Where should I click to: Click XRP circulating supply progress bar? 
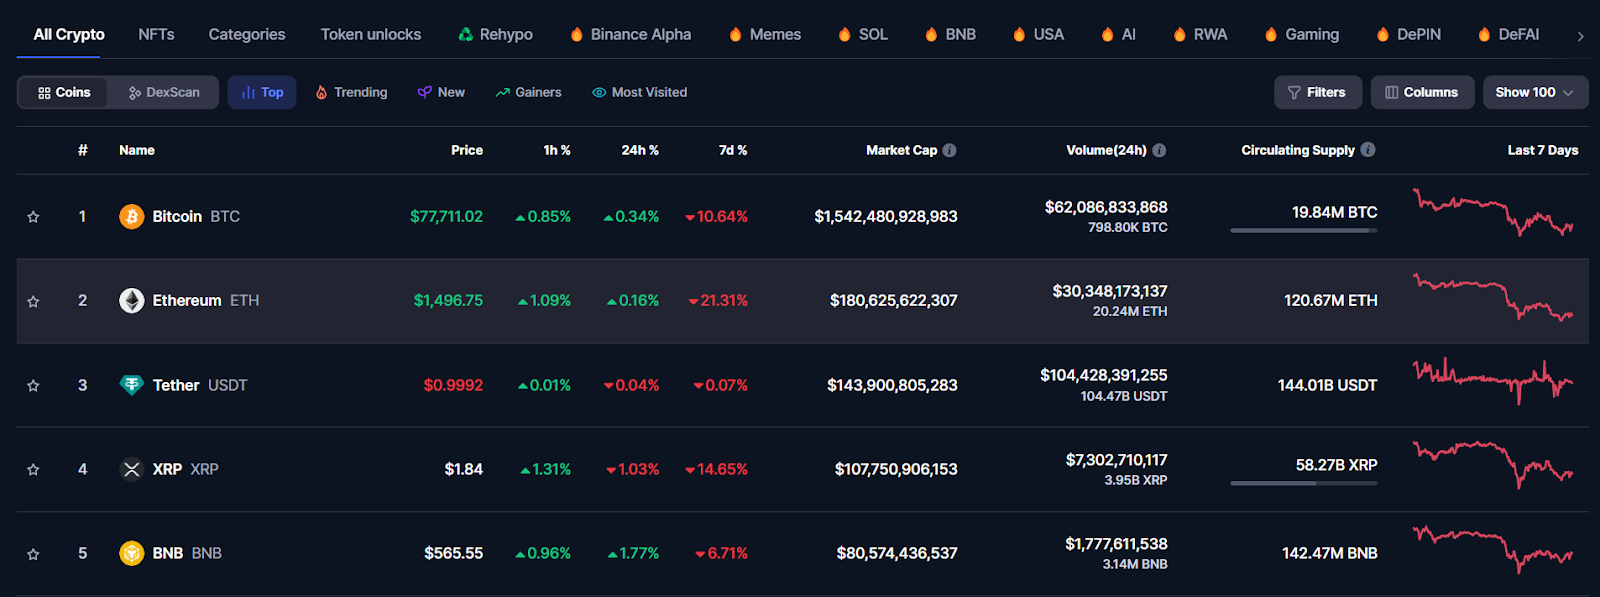1304,484
